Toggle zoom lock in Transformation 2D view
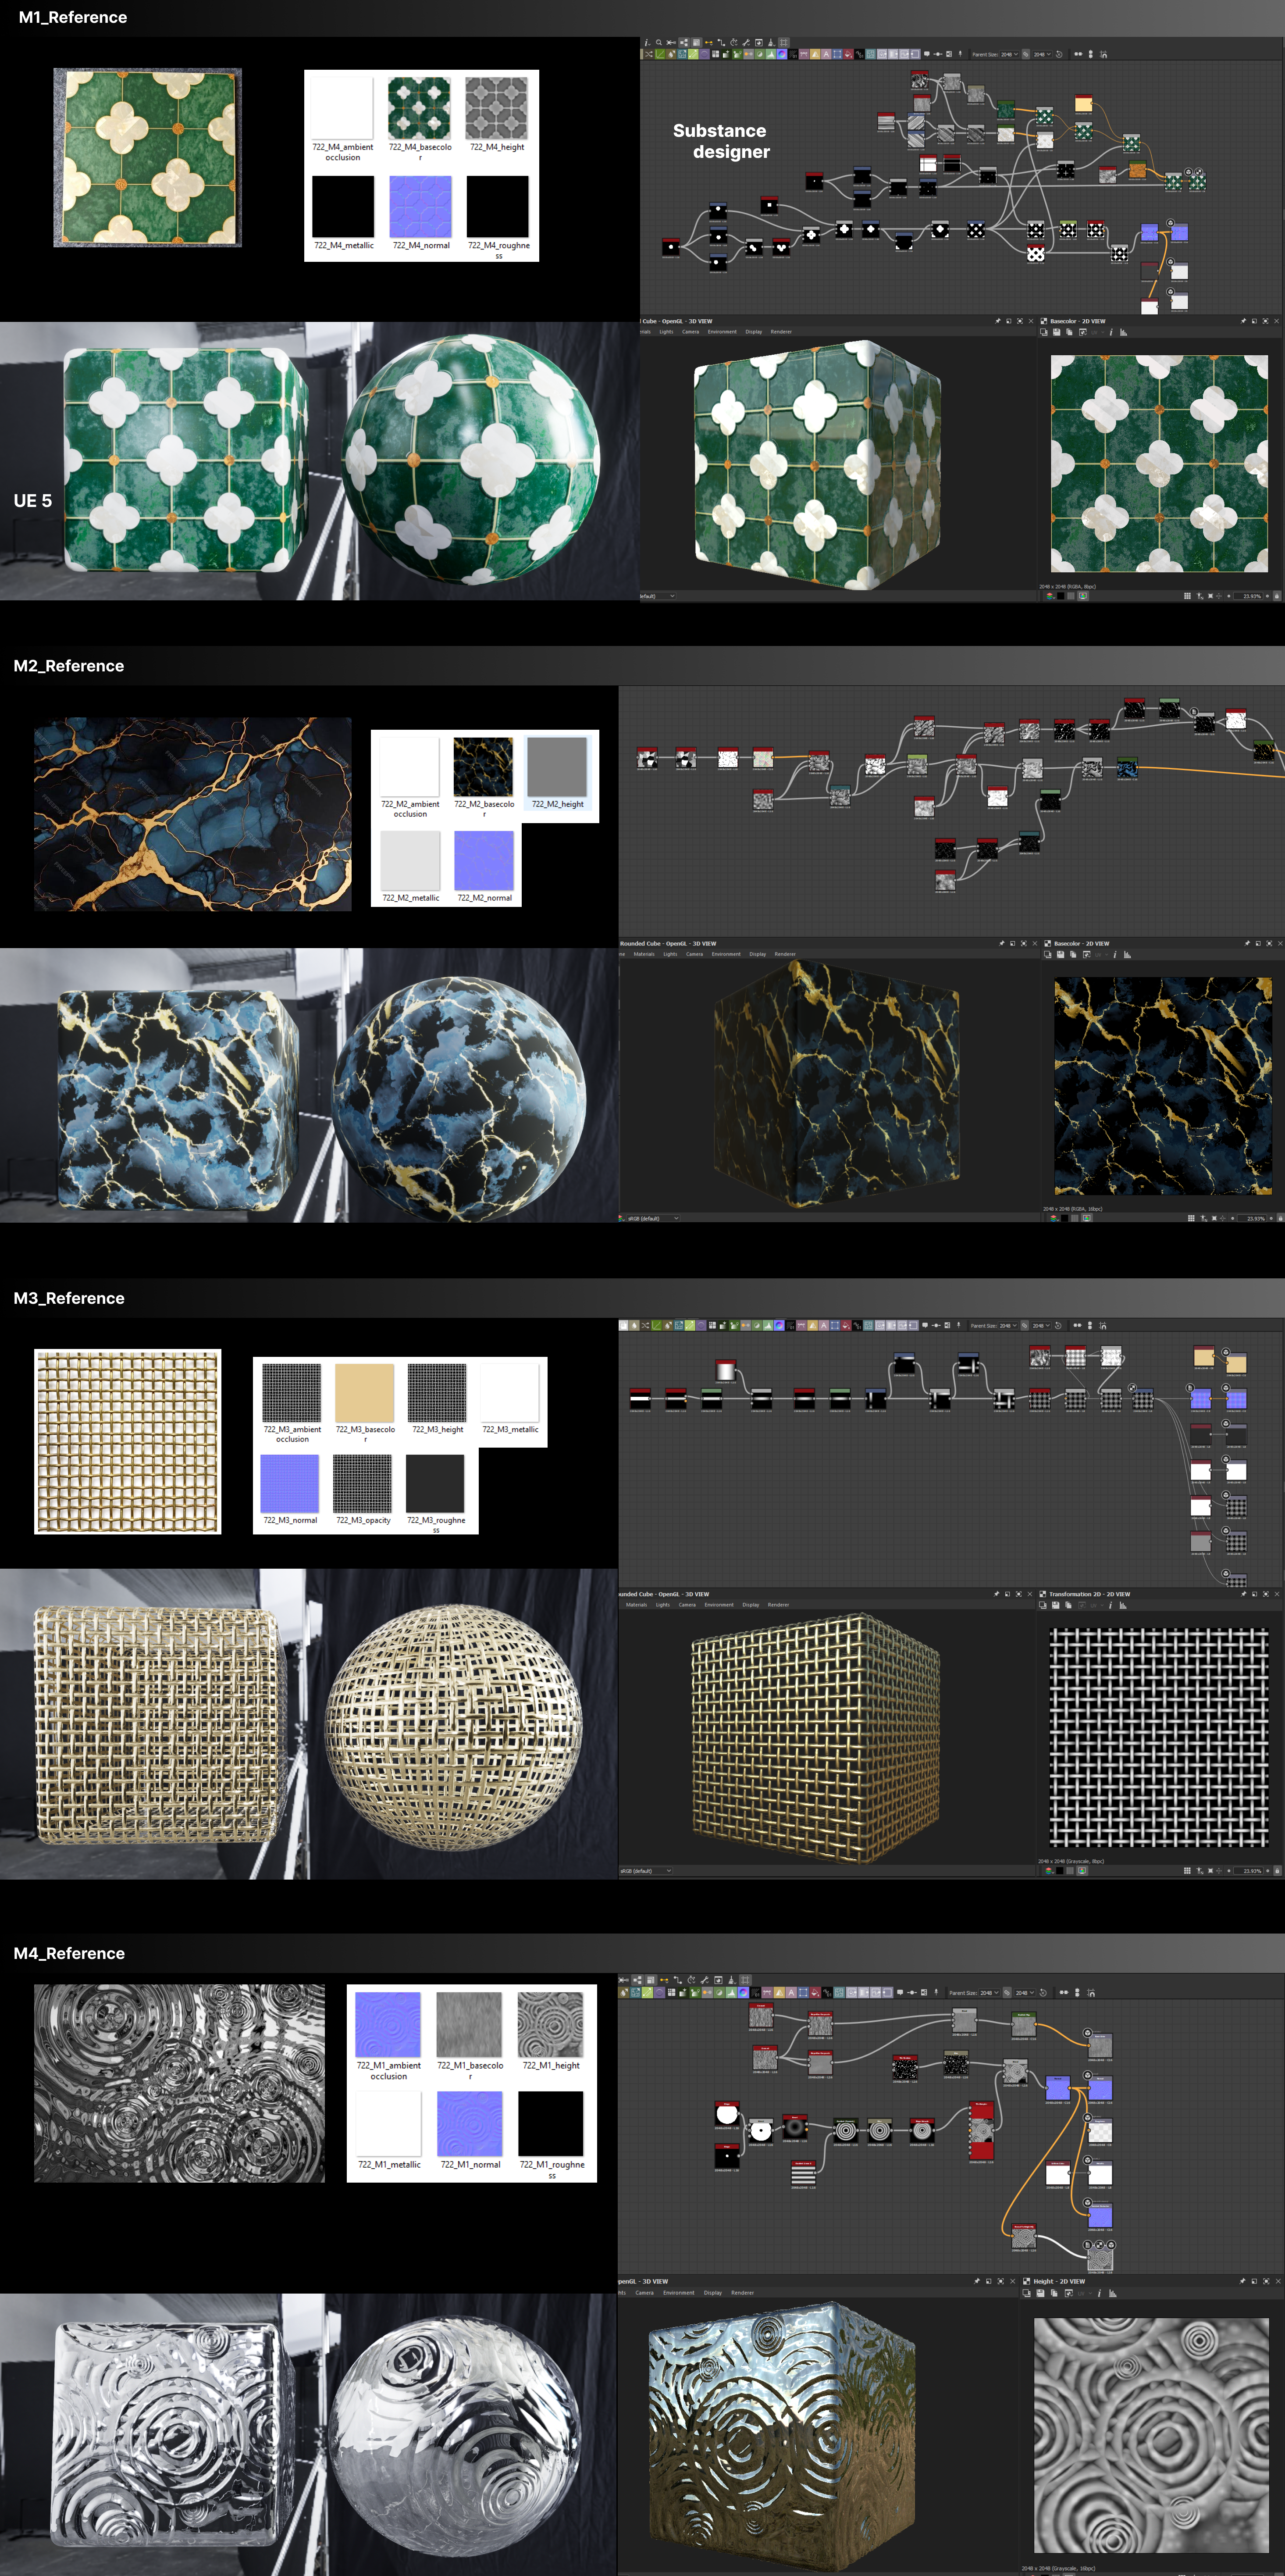Screen dimensions: 1285x2576 pos(1277,1871)
